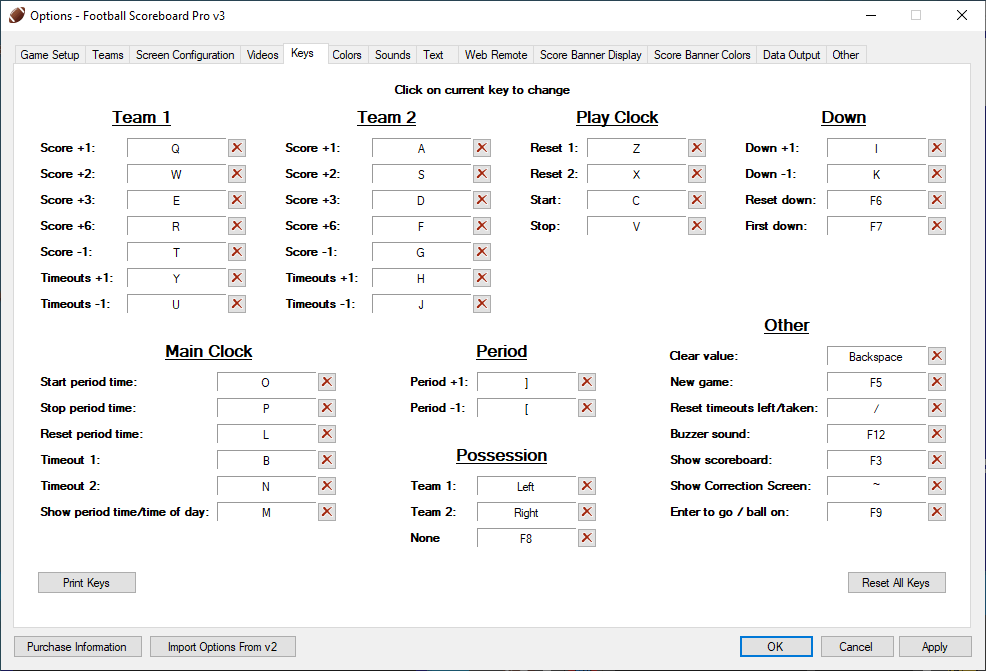986x671 pixels.
Task: Remove the Period +1 key binding
Action: coord(587,382)
